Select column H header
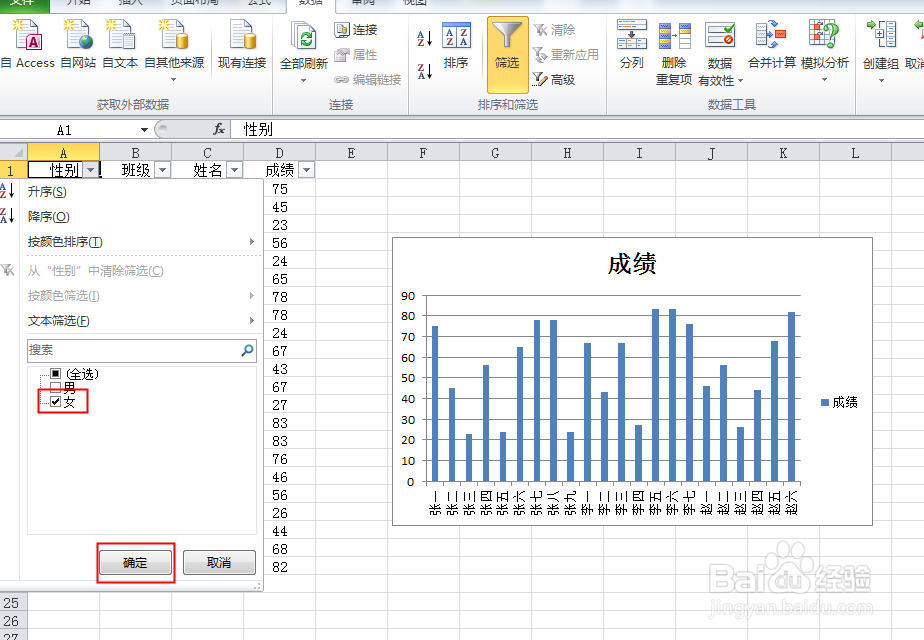The height and width of the screenshot is (640, 924). [x=567, y=153]
